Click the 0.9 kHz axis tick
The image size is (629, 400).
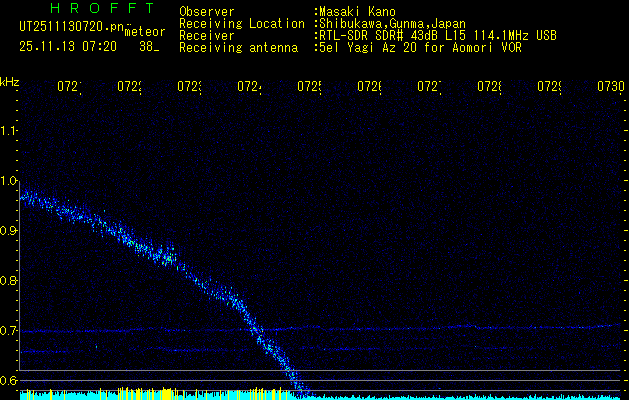(9, 230)
